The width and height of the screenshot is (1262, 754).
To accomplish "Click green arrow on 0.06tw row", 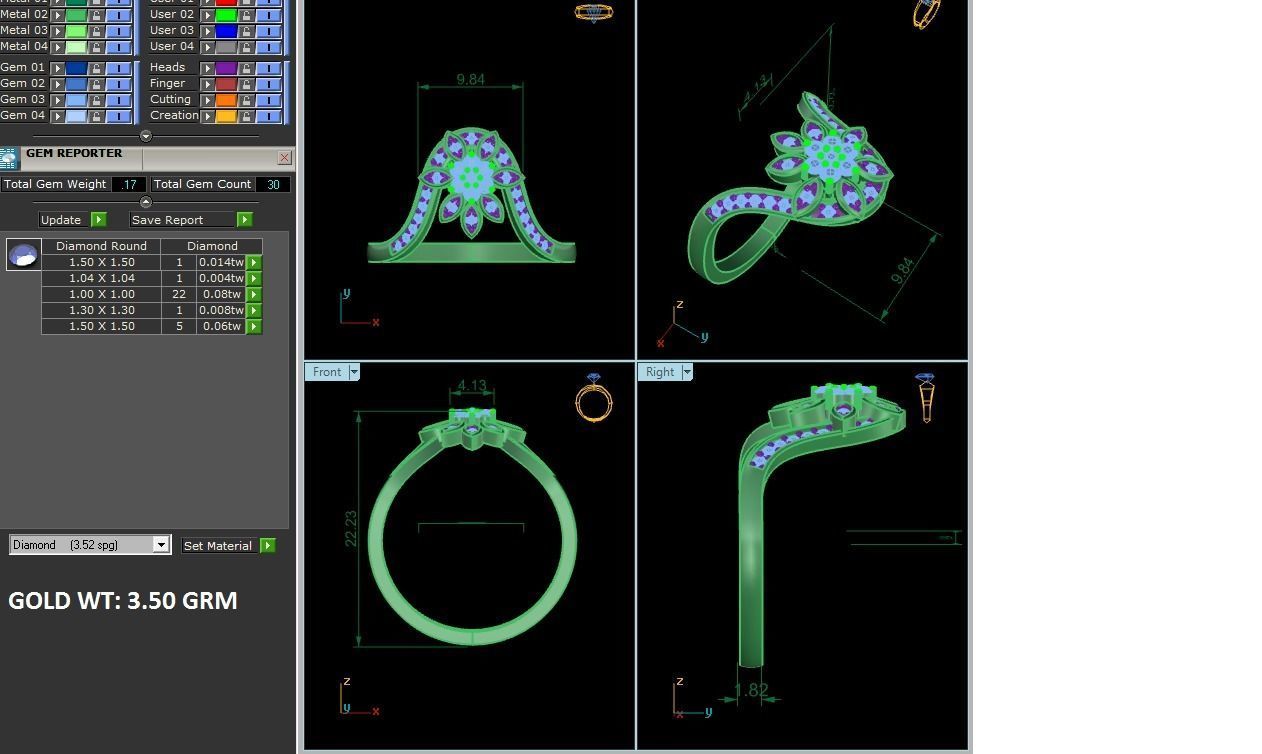I will click(x=254, y=326).
